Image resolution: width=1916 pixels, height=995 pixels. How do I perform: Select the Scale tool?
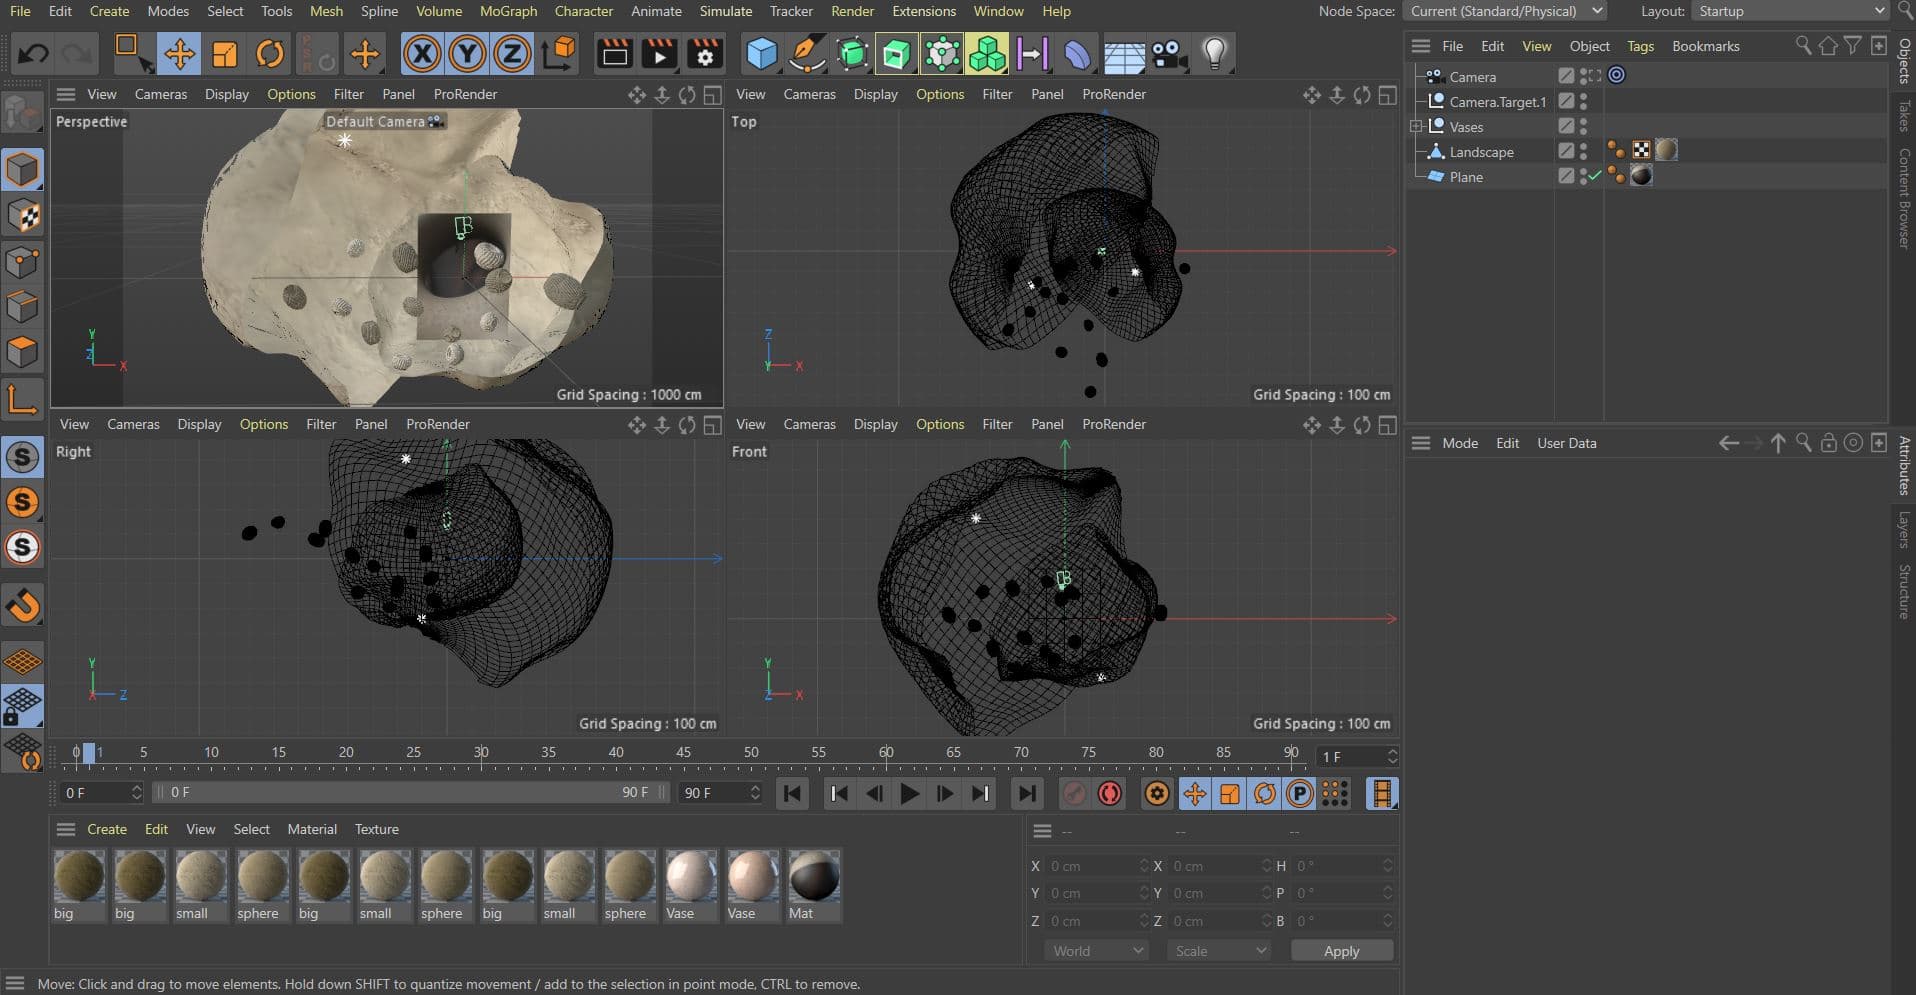tap(225, 53)
